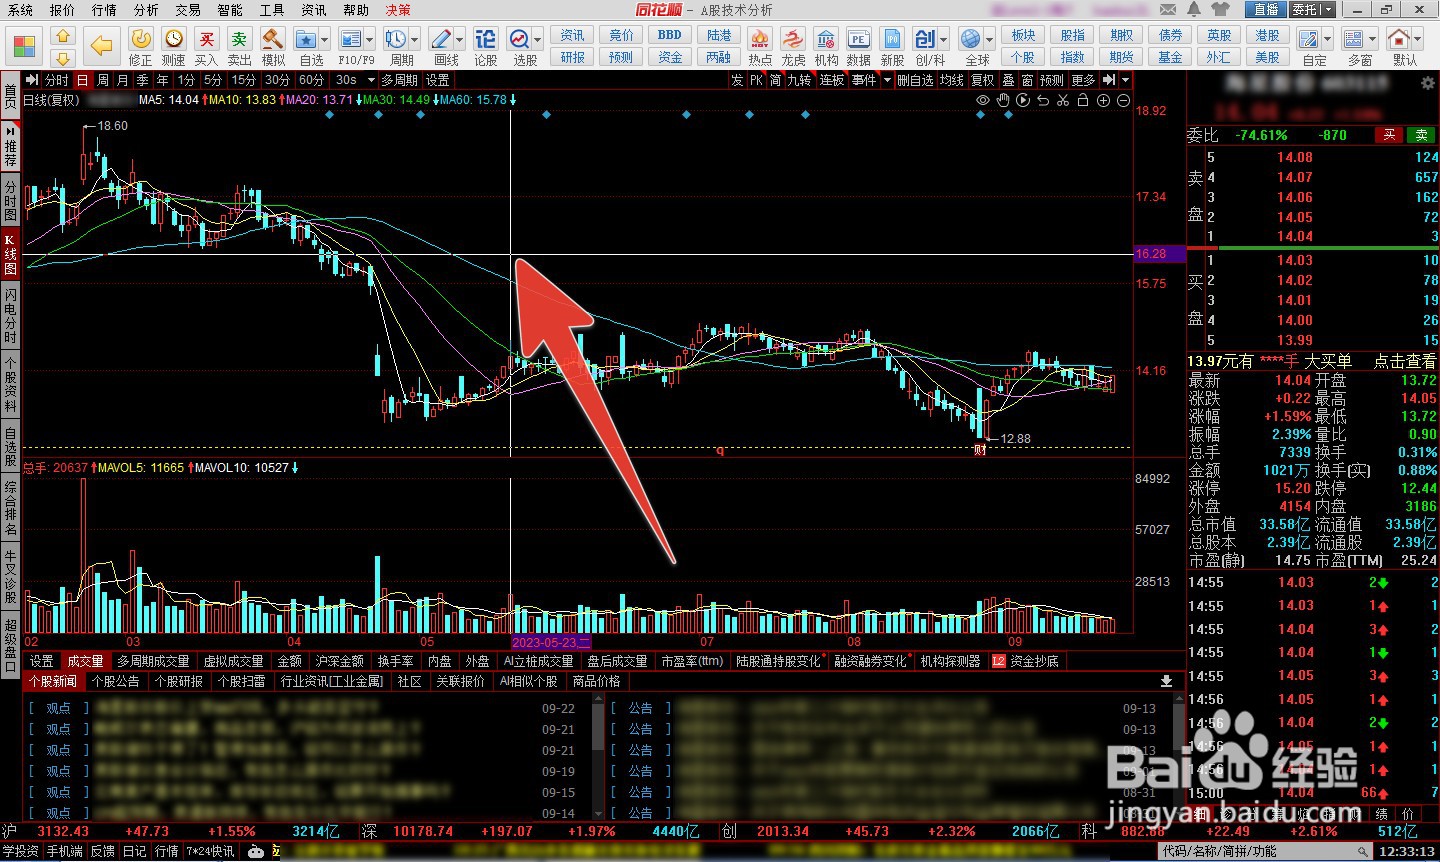Open the settings gear in the quote panel
Image resolution: width=1440 pixels, height=862 pixels.
(x=1427, y=84)
